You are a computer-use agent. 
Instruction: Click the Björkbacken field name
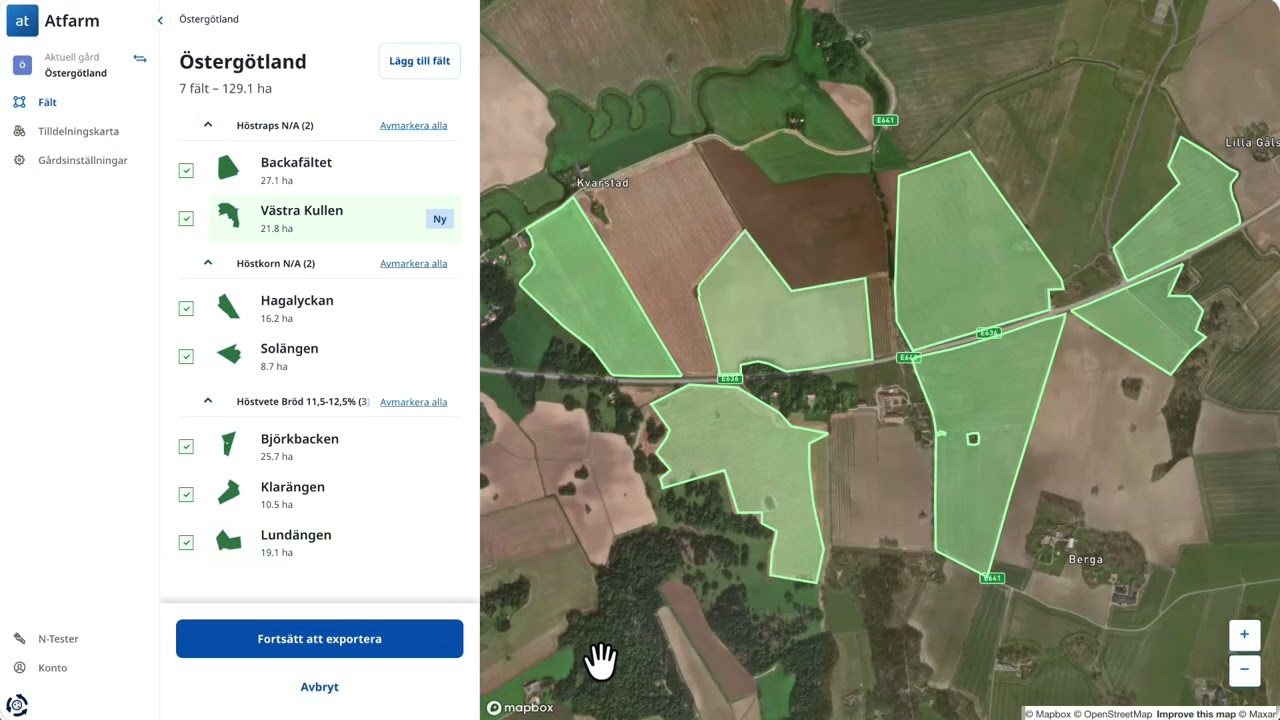tap(300, 438)
